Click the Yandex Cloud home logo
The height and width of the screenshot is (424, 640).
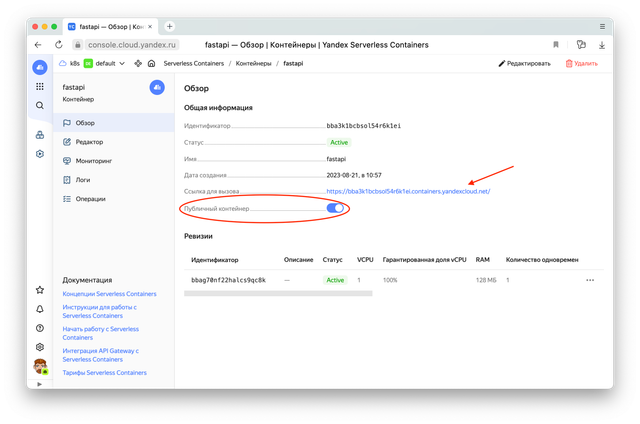click(39, 66)
